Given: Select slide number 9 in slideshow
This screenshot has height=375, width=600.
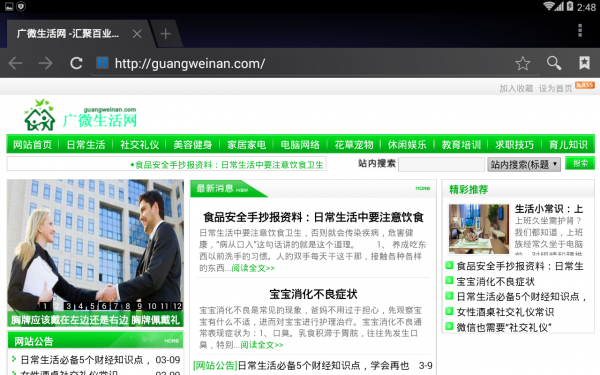Looking at the screenshot, I should 140,306.
